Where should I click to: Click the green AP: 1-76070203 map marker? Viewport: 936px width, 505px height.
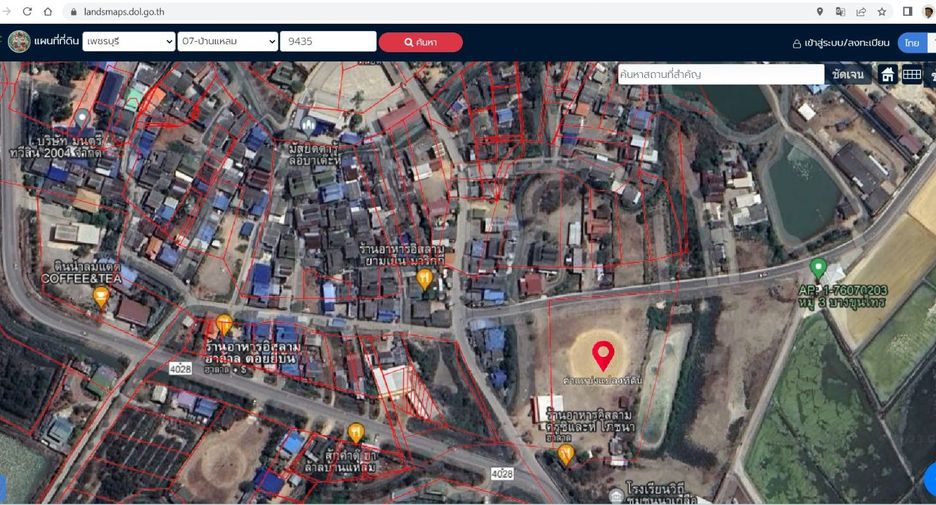[818, 268]
